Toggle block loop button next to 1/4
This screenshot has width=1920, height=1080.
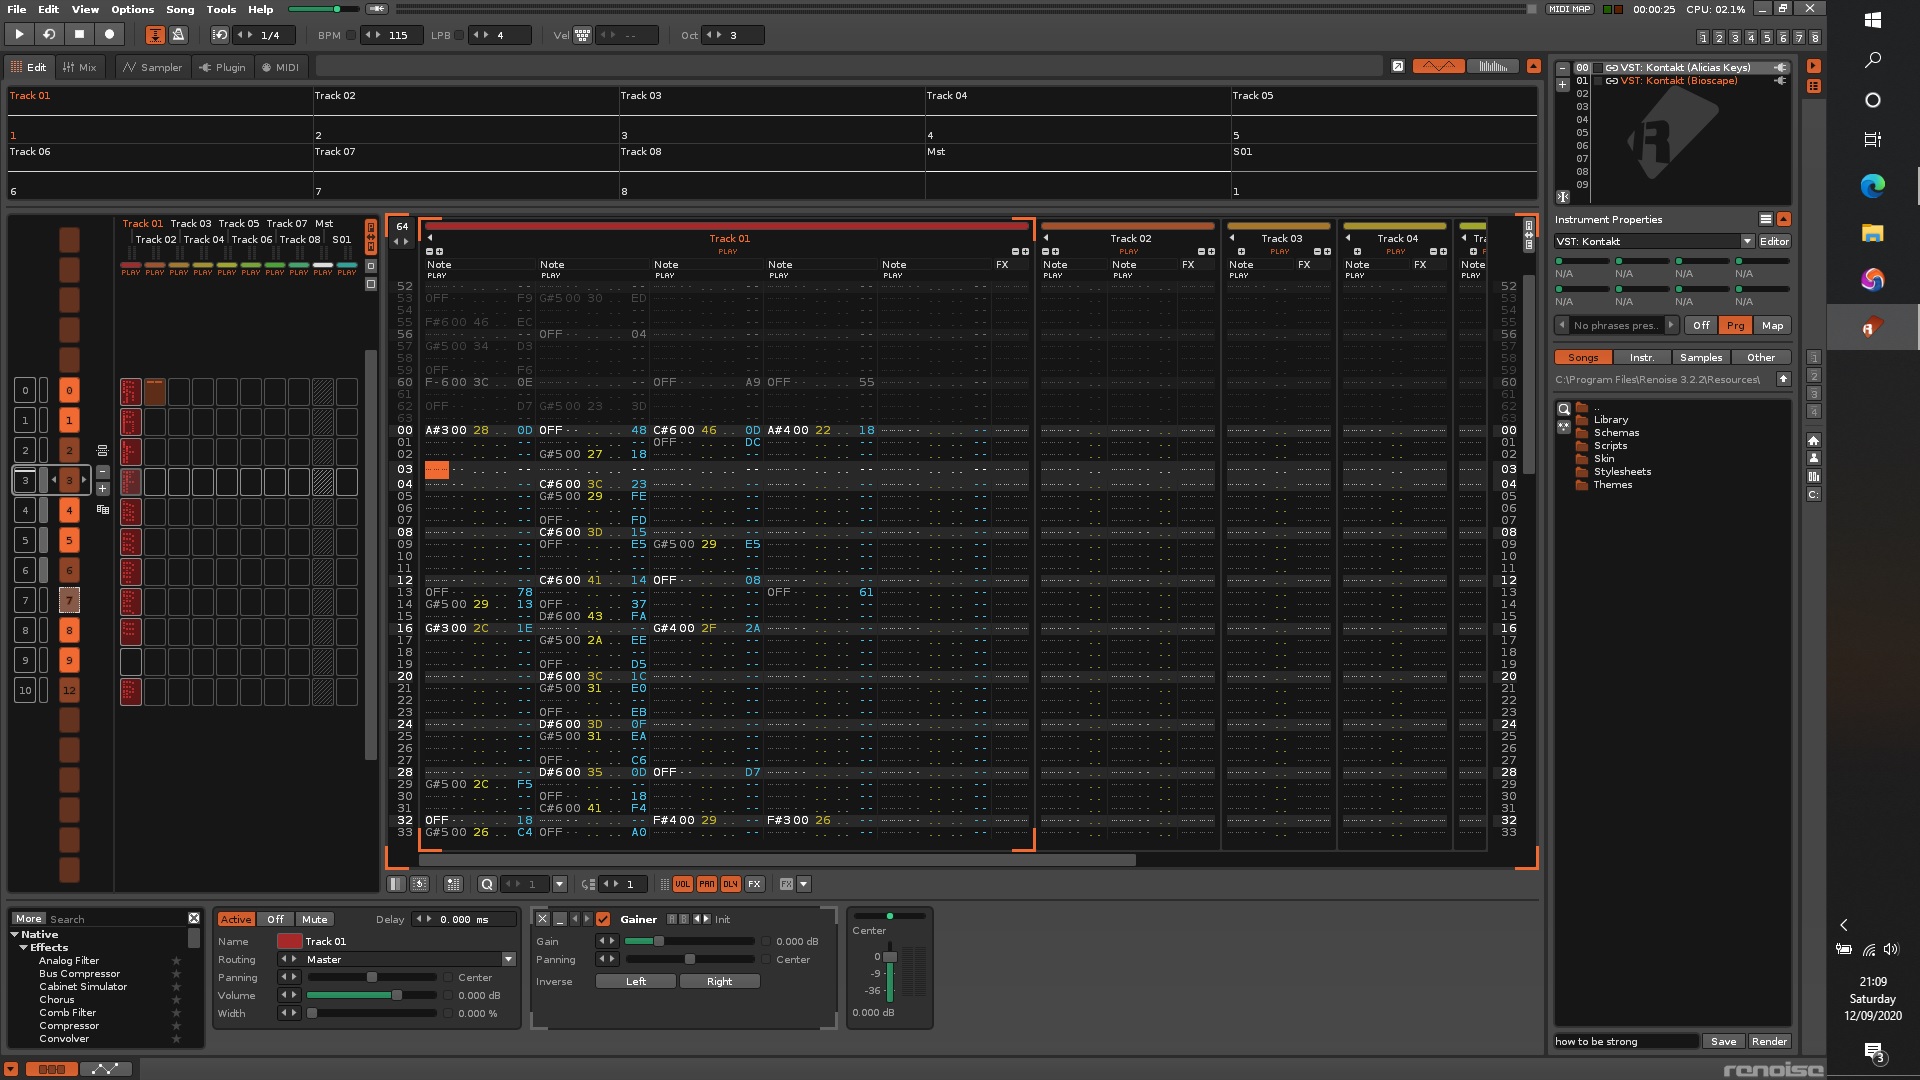pos(220,35)
